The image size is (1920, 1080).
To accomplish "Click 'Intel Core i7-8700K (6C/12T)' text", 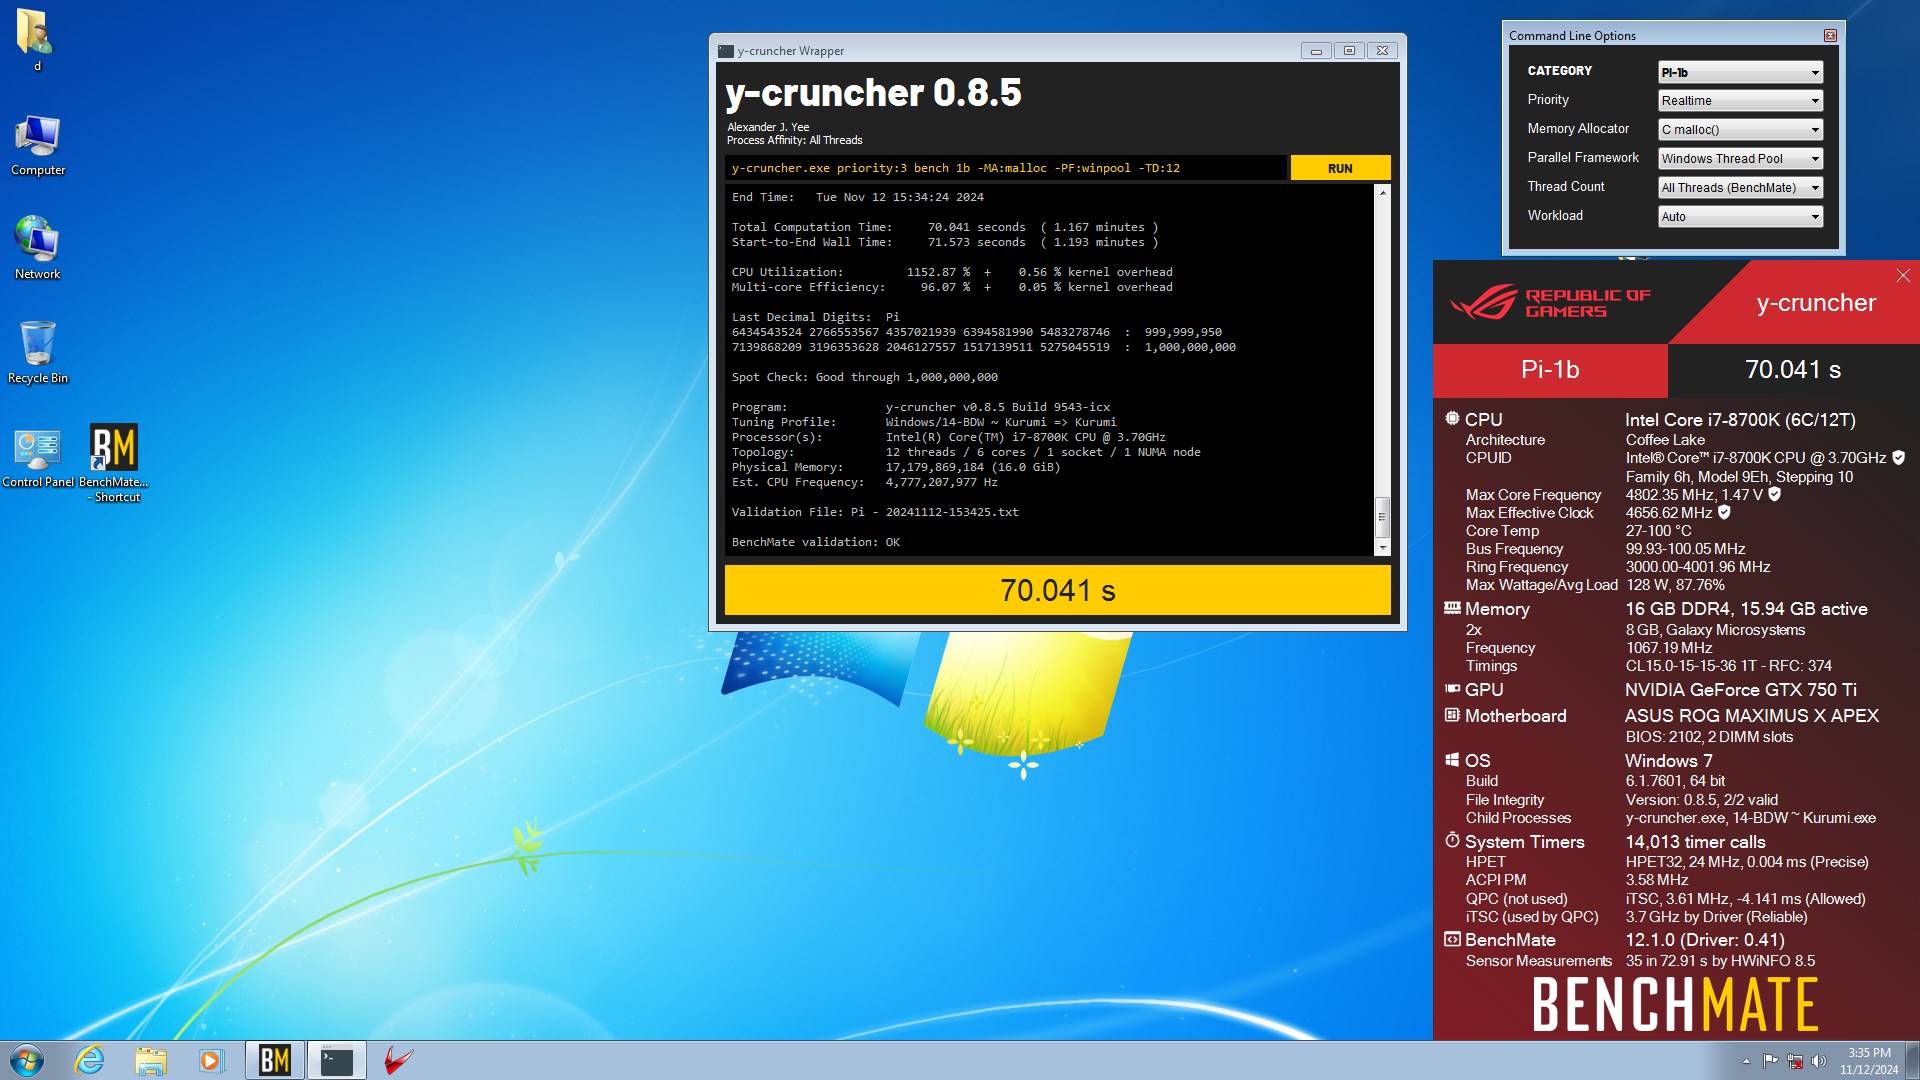I will [1740, 420].
